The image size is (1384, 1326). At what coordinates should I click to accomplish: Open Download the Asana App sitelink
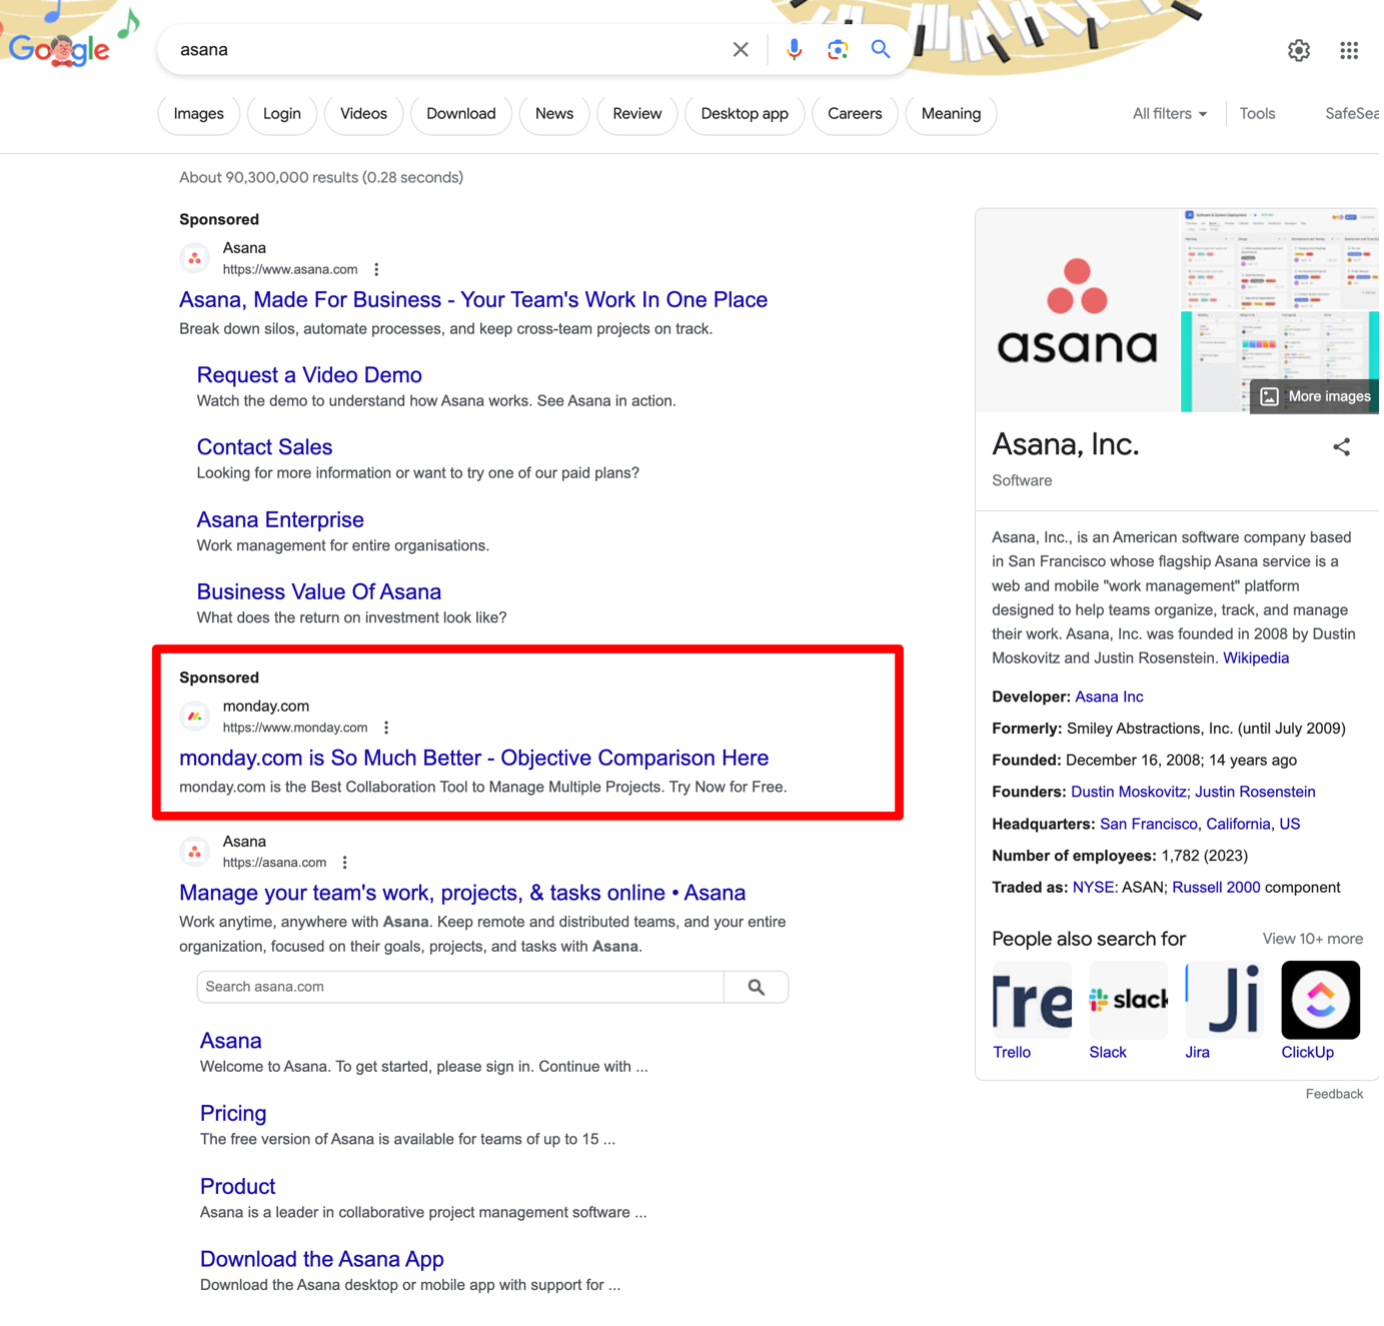322,1260
